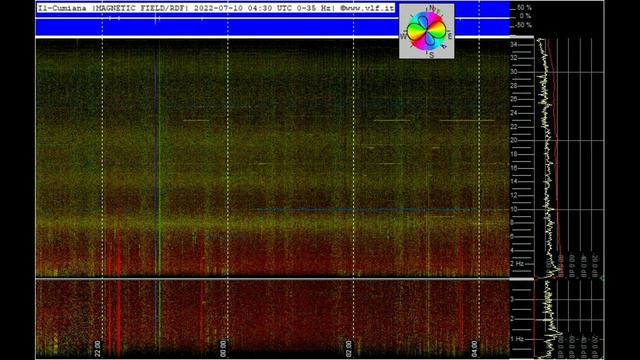This screenshot has width=640, height=360.
Task: Click the N letter on the compass
Action: 432,9
